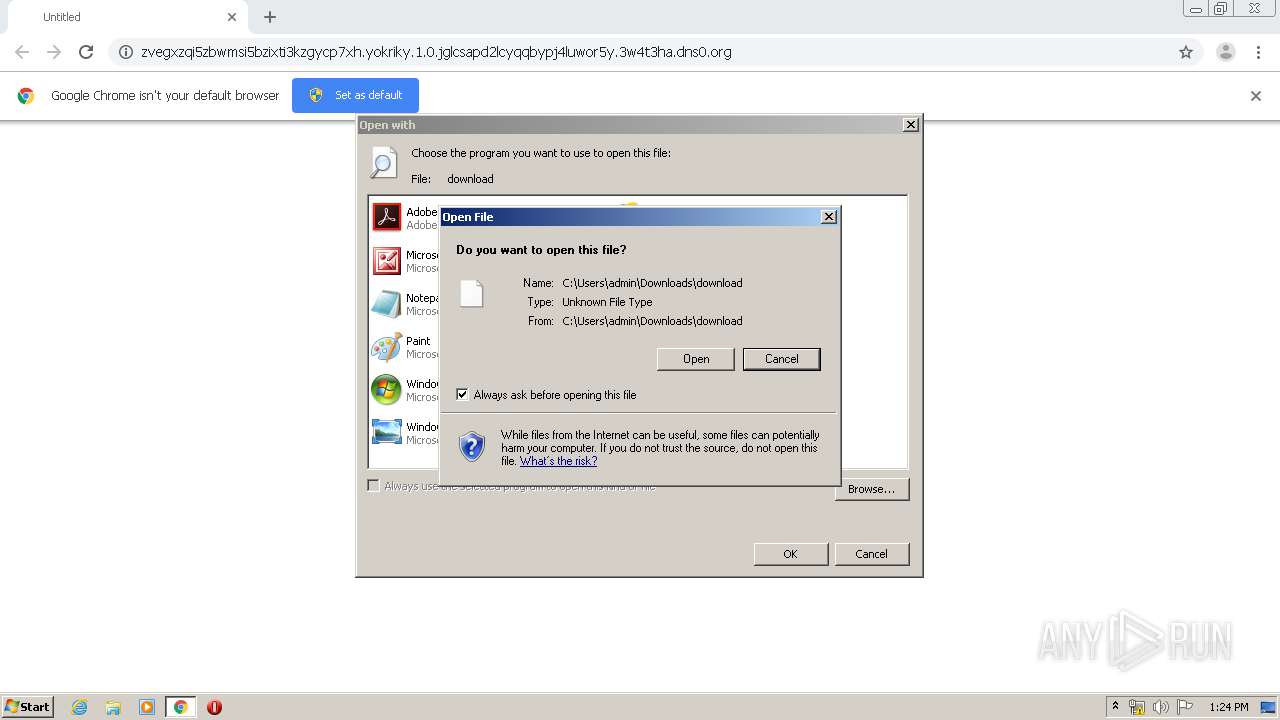1280x720 pixels.
Task: Close the Open with dialog window
Action: click(x=910, y=125)
